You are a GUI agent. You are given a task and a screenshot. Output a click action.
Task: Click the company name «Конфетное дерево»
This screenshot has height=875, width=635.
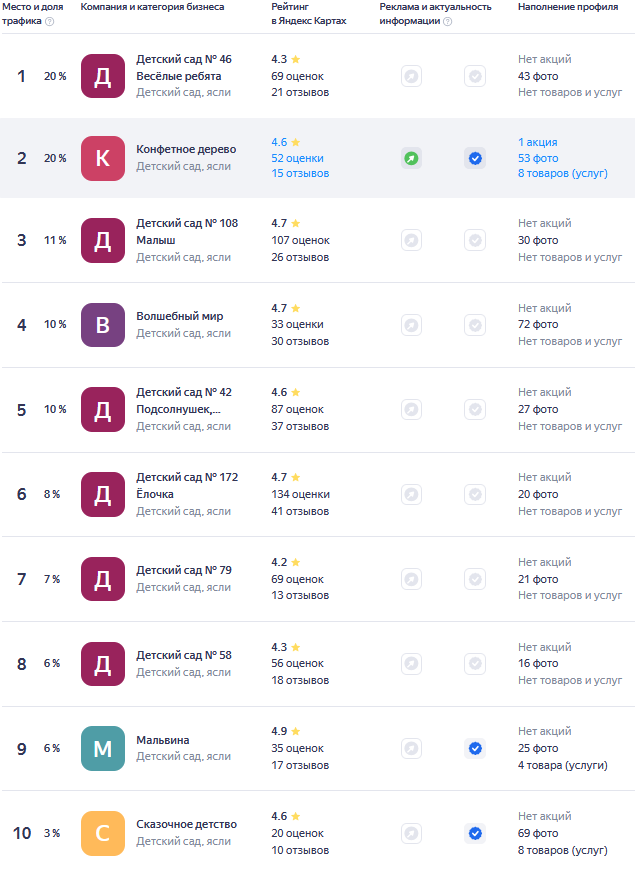[x=186, y=149]
